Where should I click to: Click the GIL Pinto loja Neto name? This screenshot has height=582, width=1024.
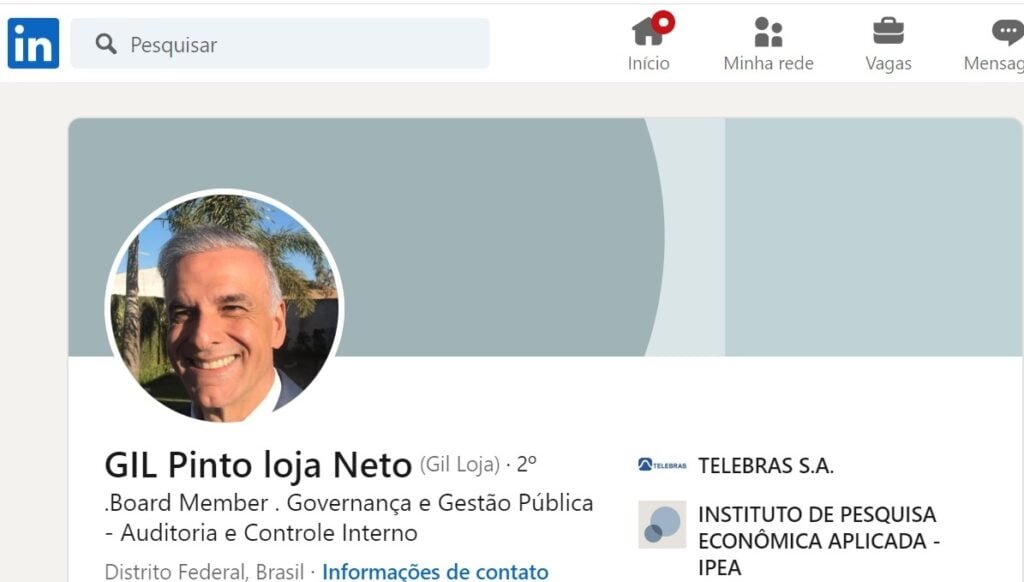tap(258, 465)
